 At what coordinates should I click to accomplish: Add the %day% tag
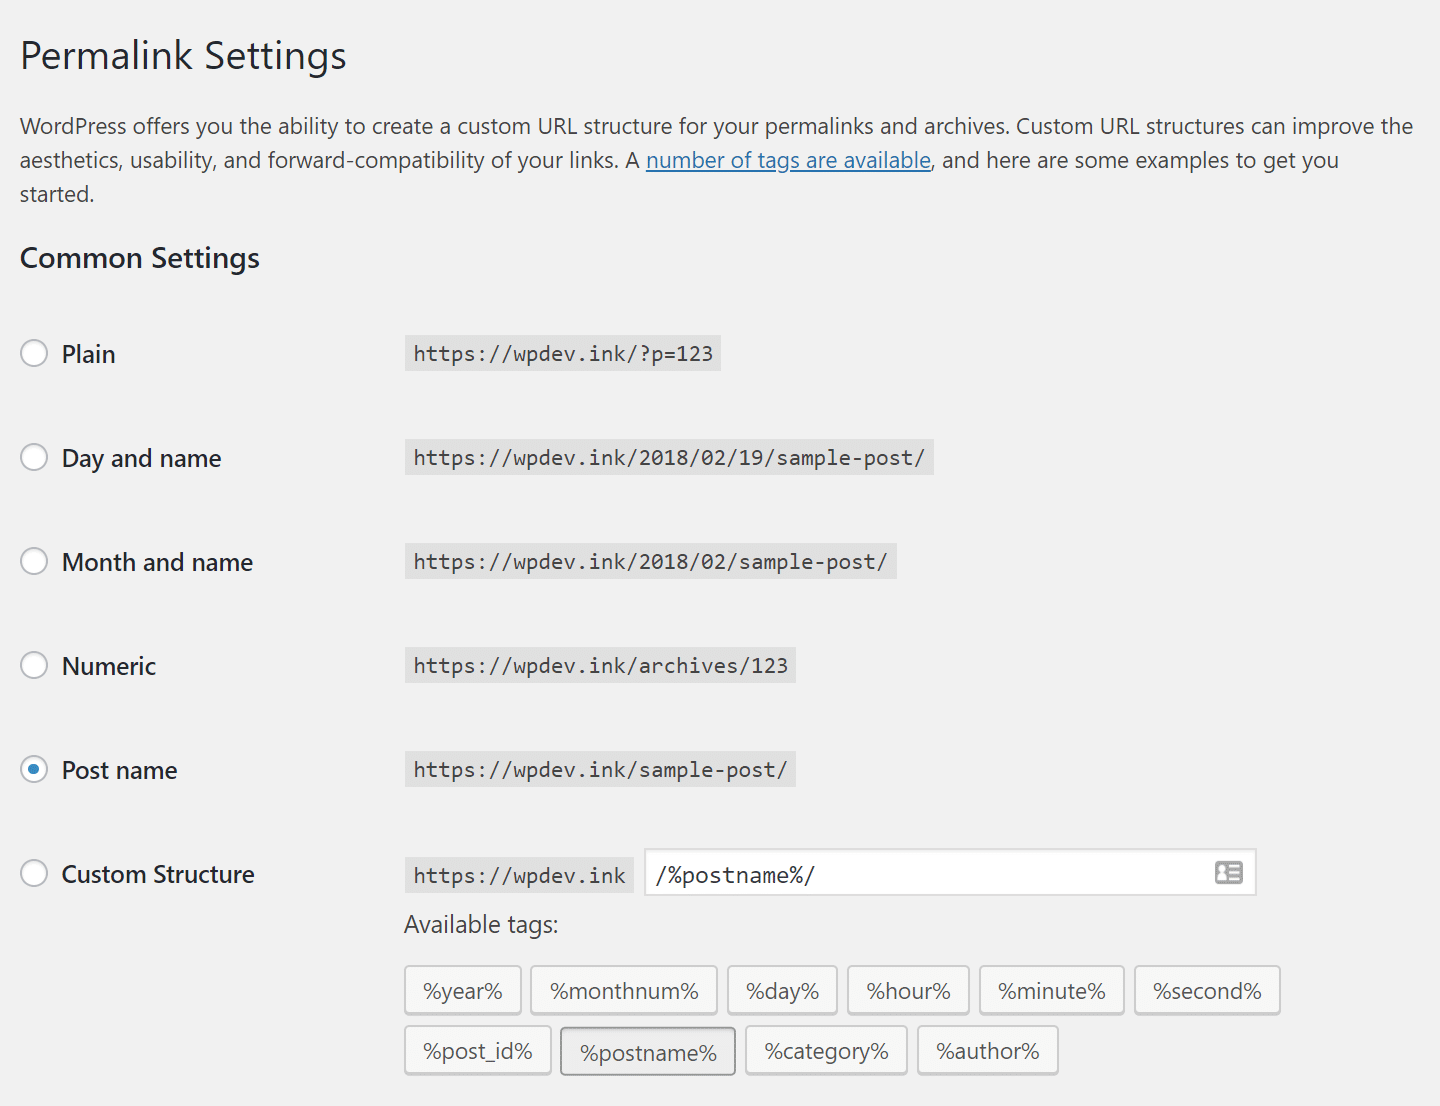click(782, 990)
